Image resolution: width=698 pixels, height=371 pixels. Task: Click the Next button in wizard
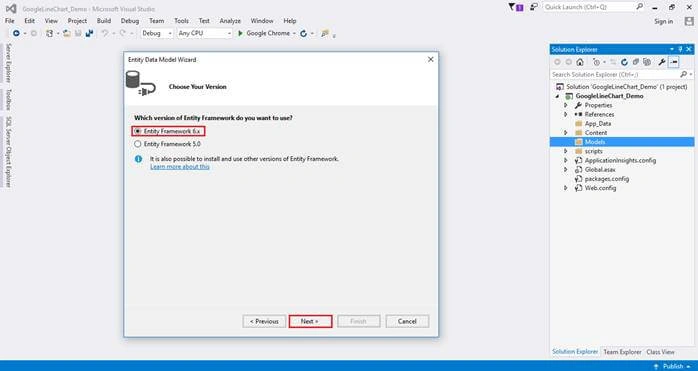[x=310, y=321]
